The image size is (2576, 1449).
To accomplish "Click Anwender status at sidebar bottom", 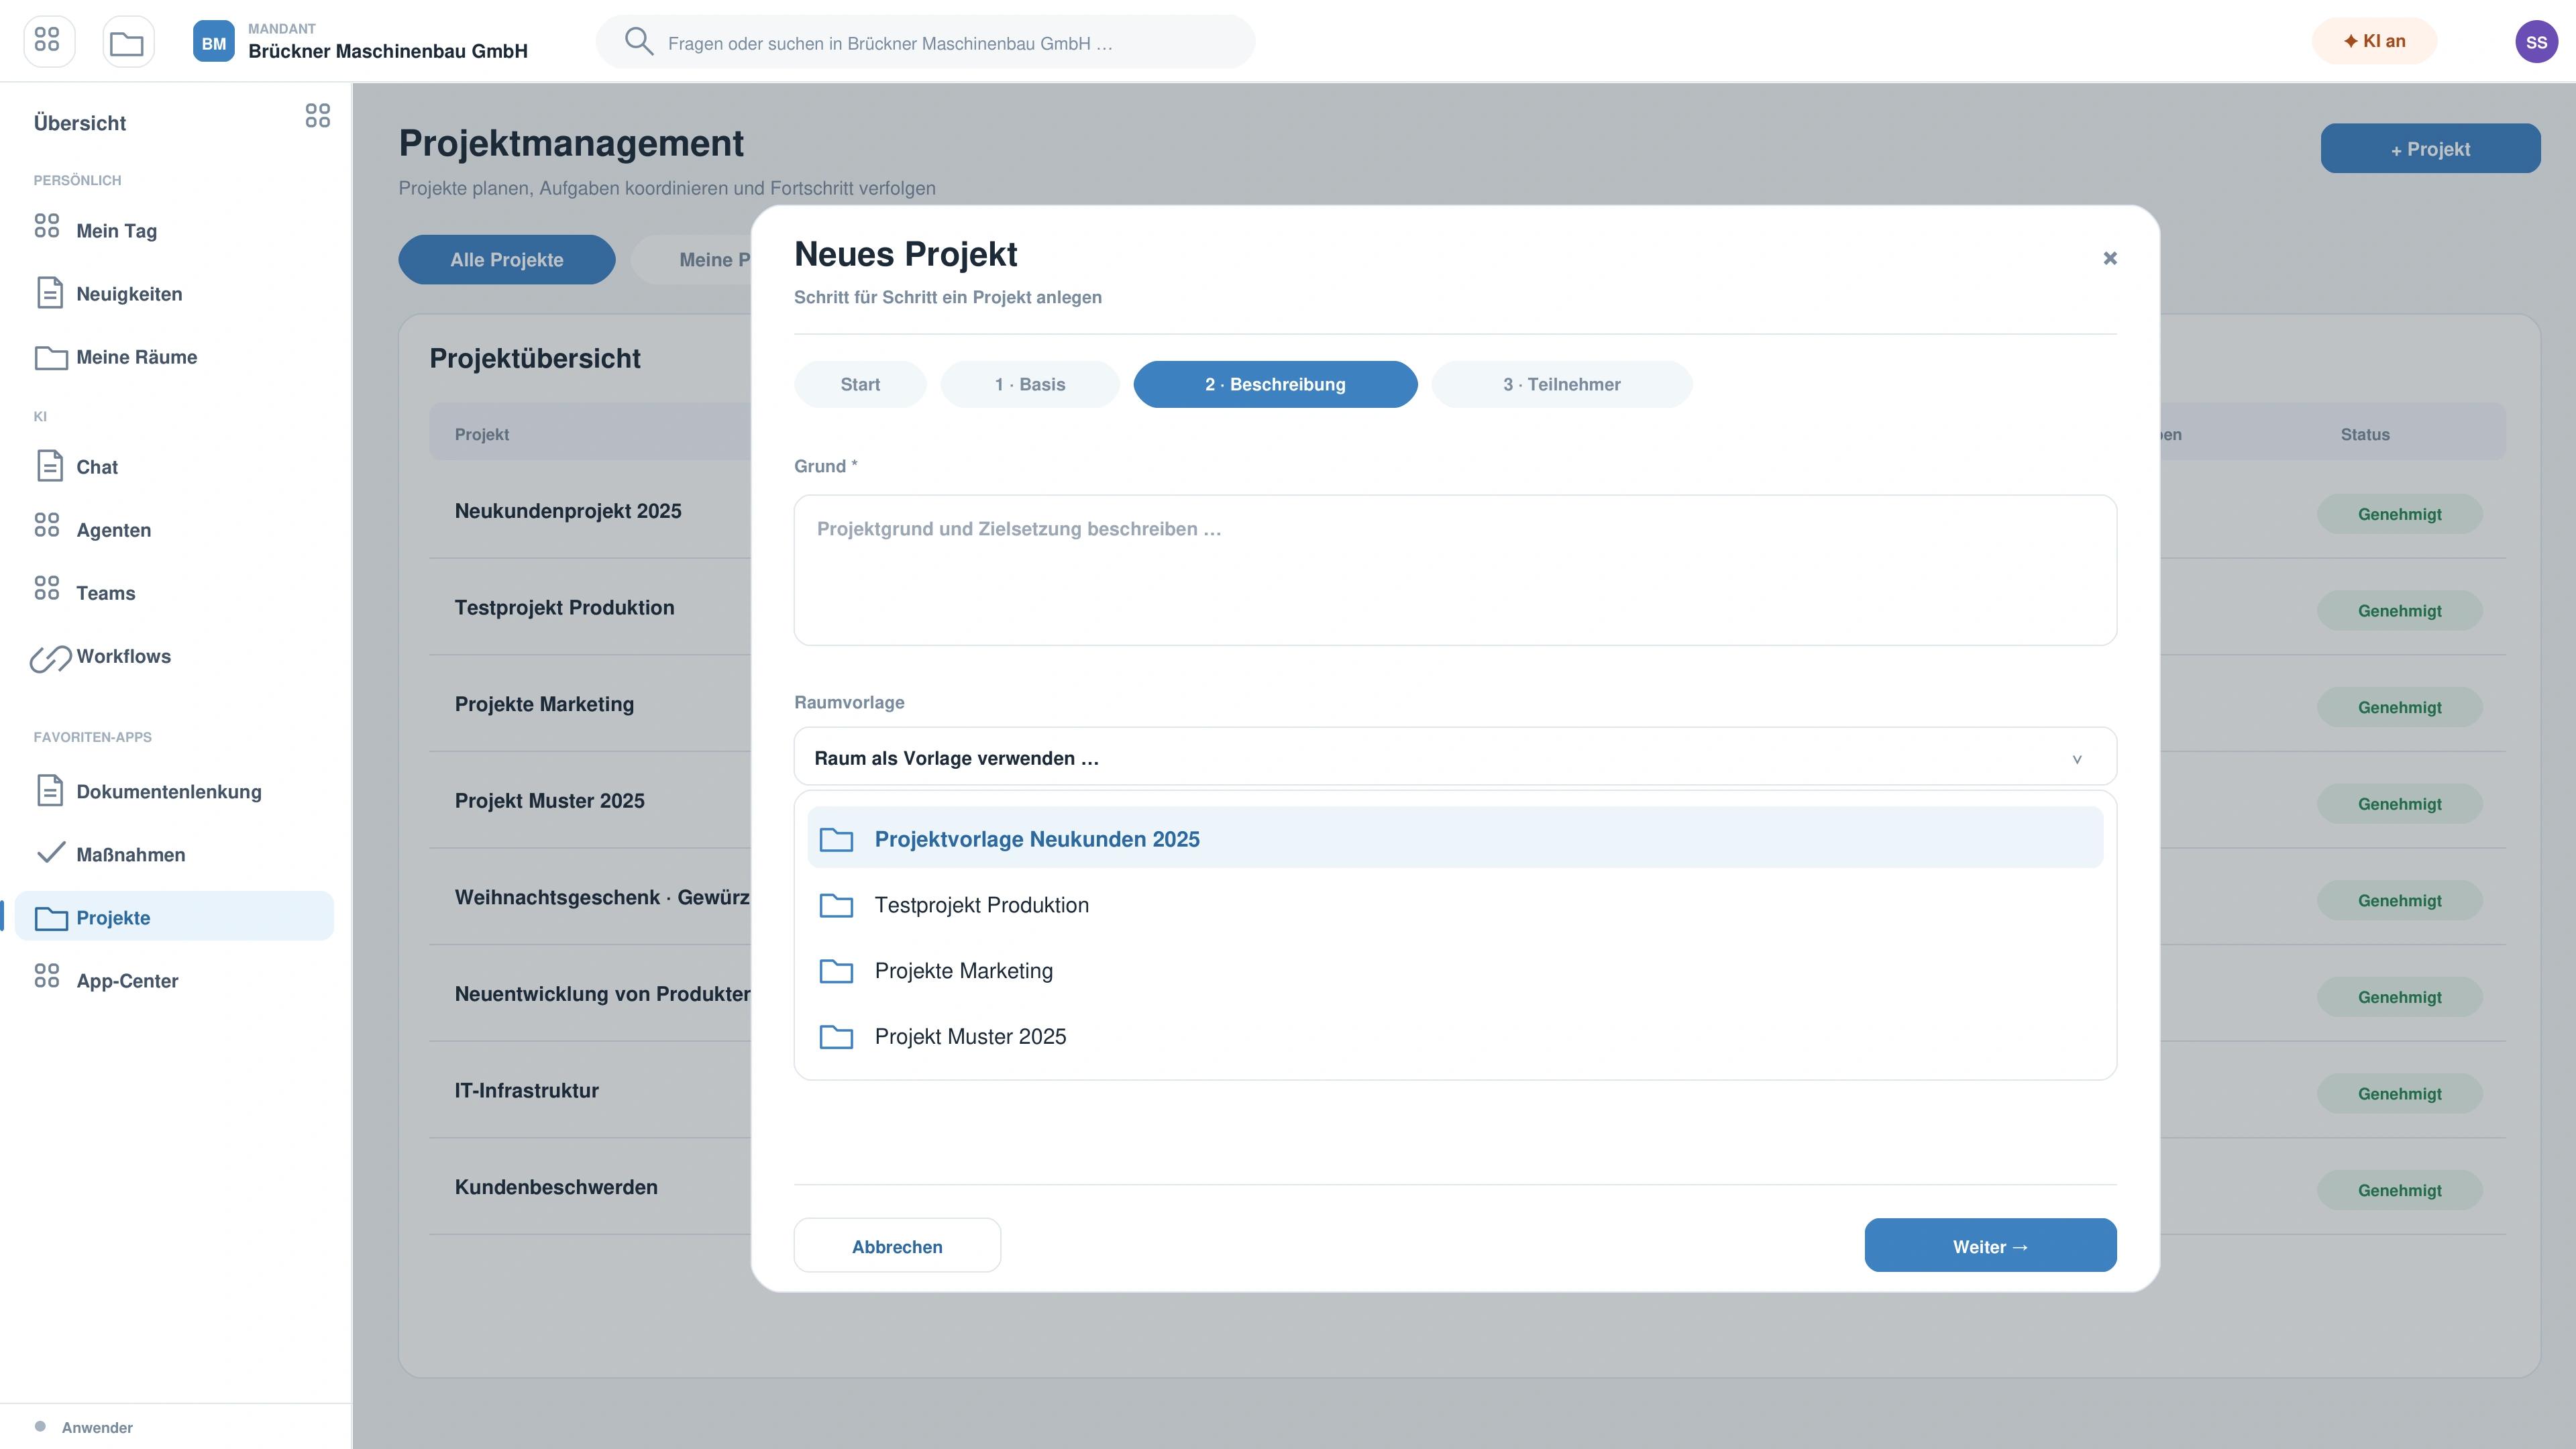I will point(84,1427).
